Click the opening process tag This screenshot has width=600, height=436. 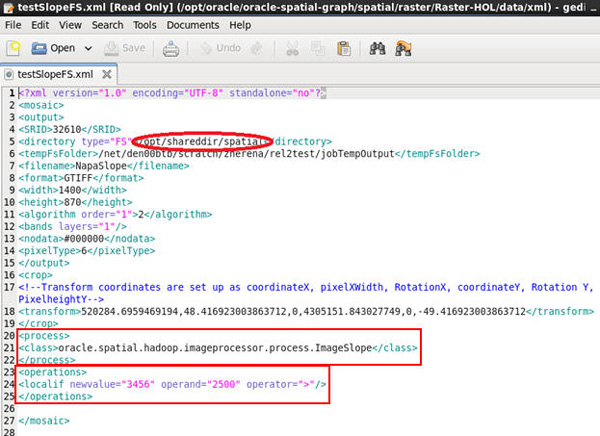pos(44,336)
